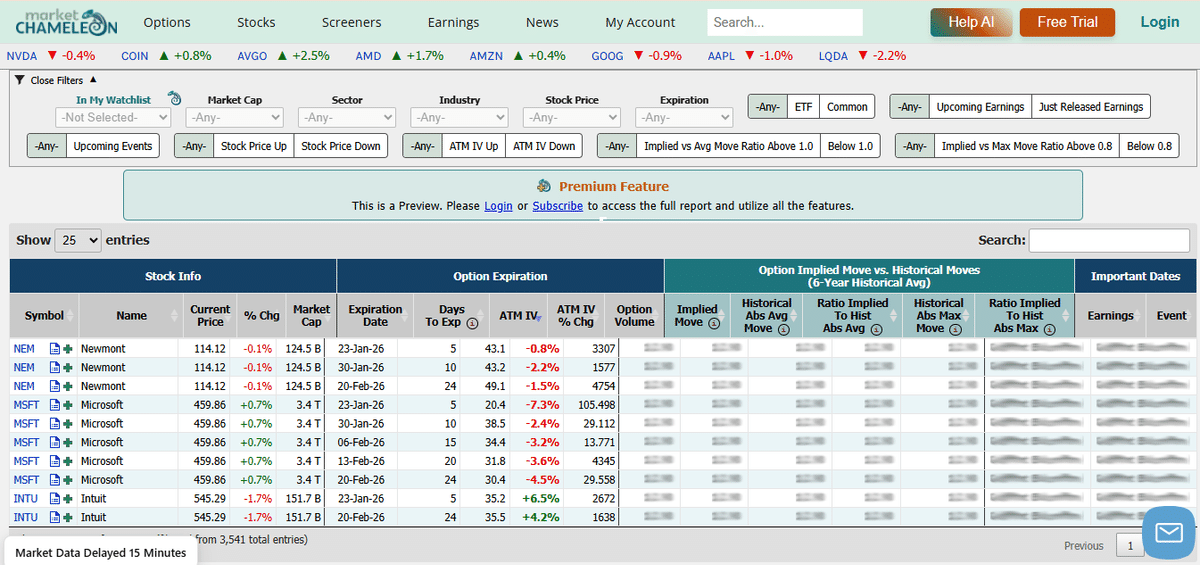
Task: Open the Expiration dropdown
Action: click(684, 118)
